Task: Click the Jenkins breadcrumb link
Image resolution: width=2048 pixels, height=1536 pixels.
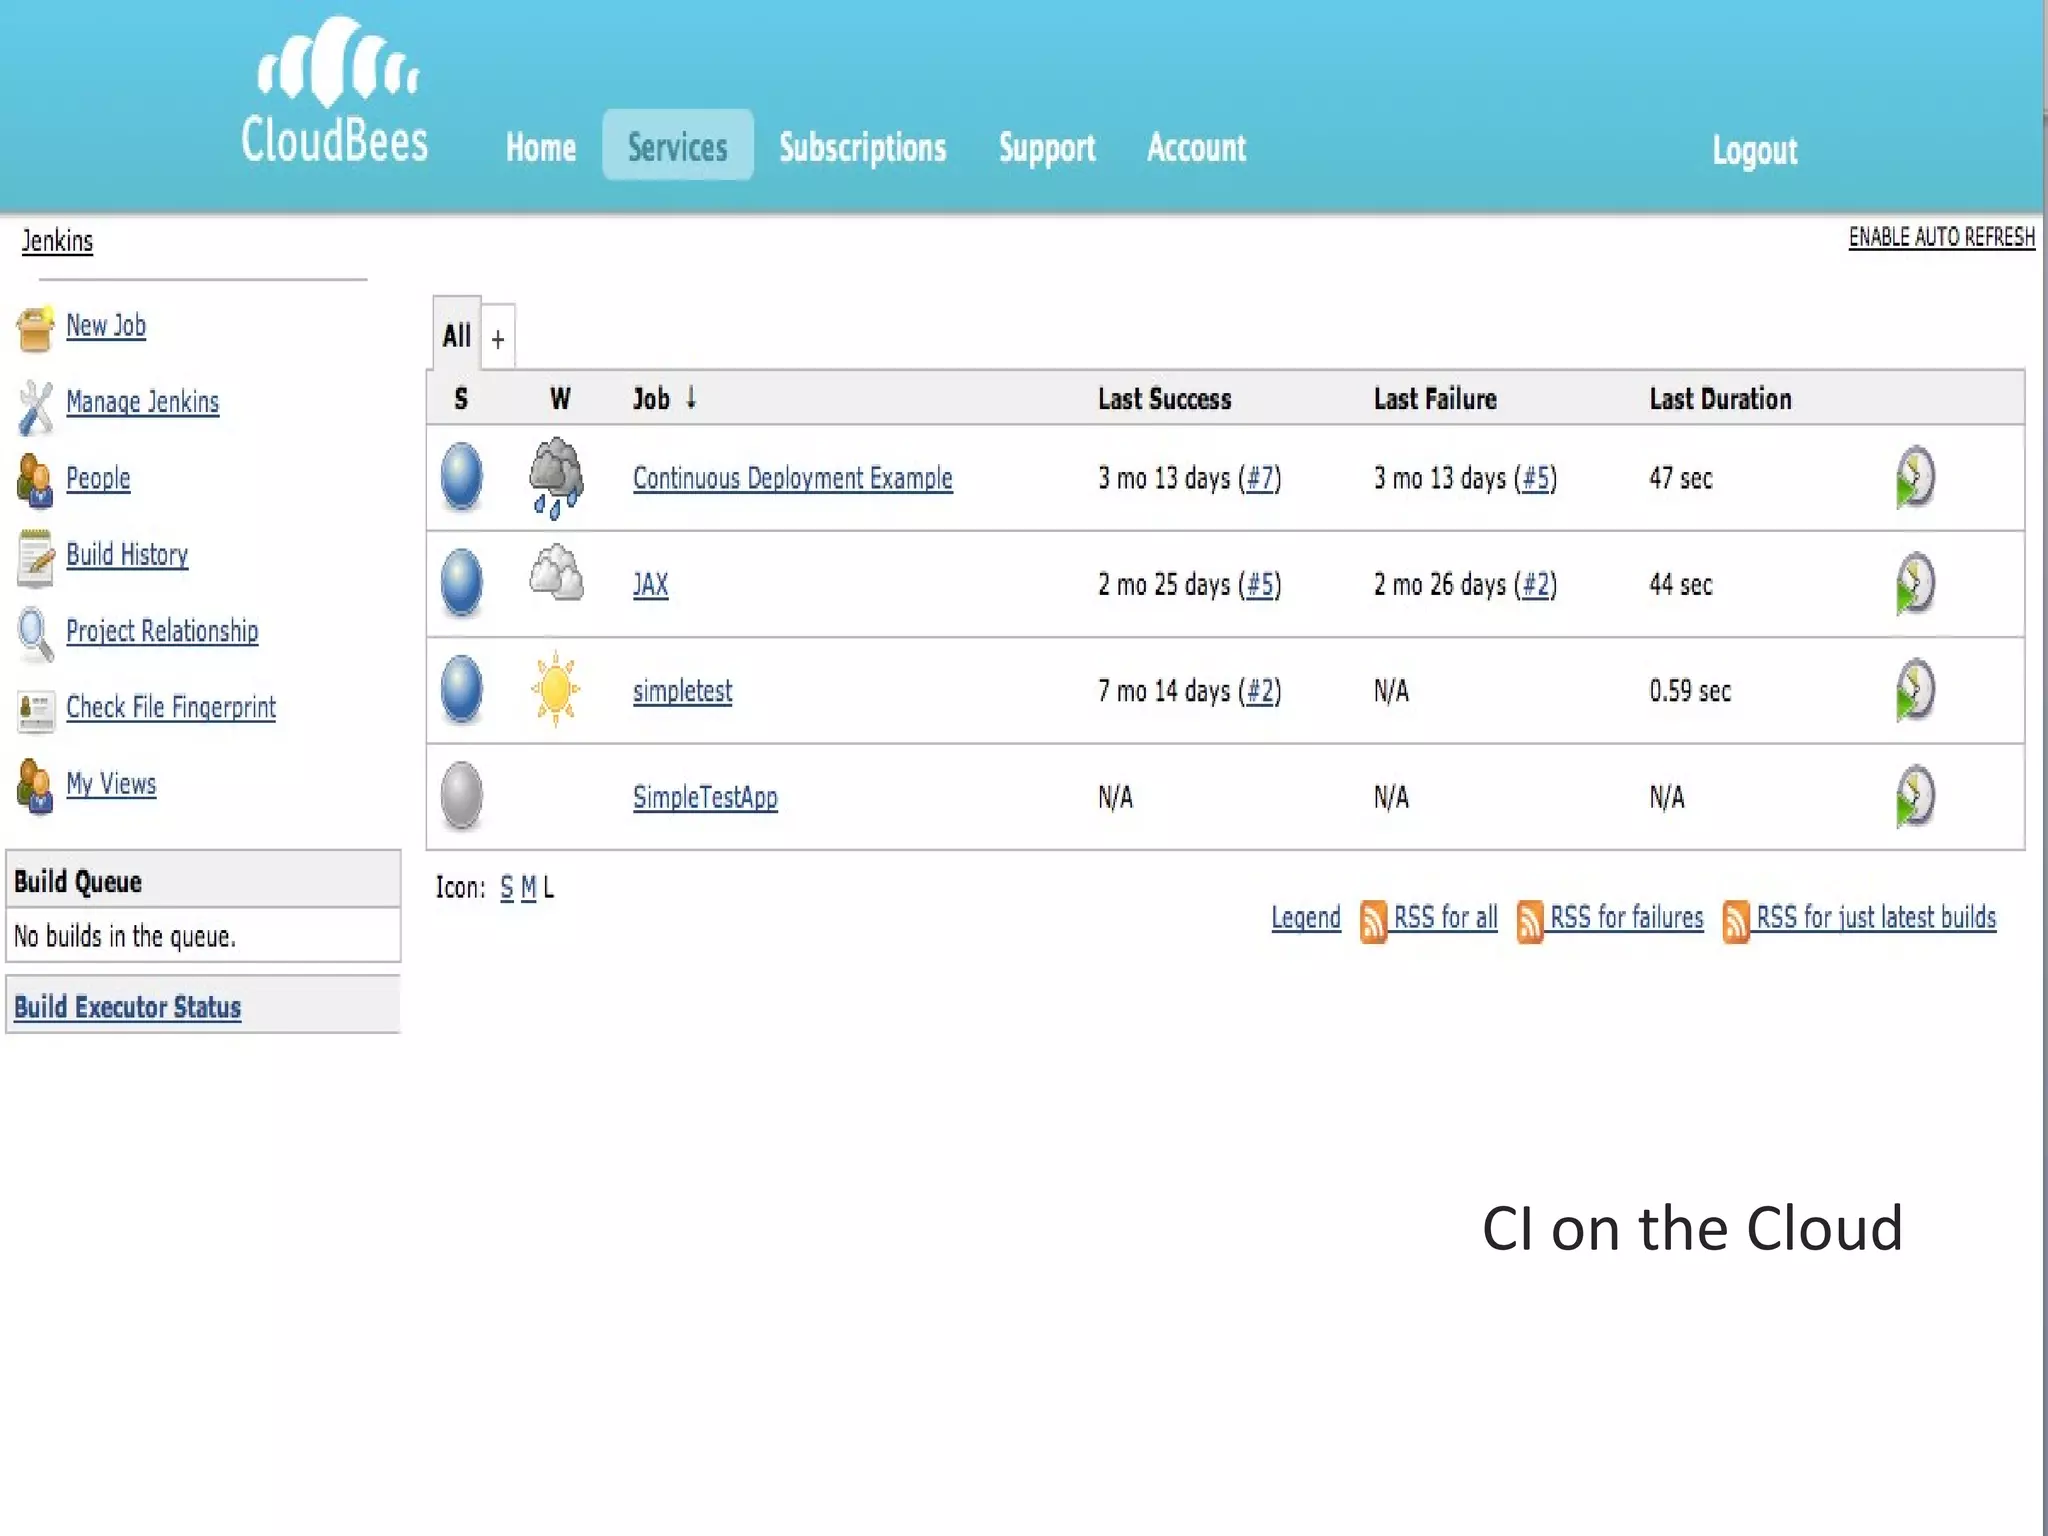Action: point(57,241)
